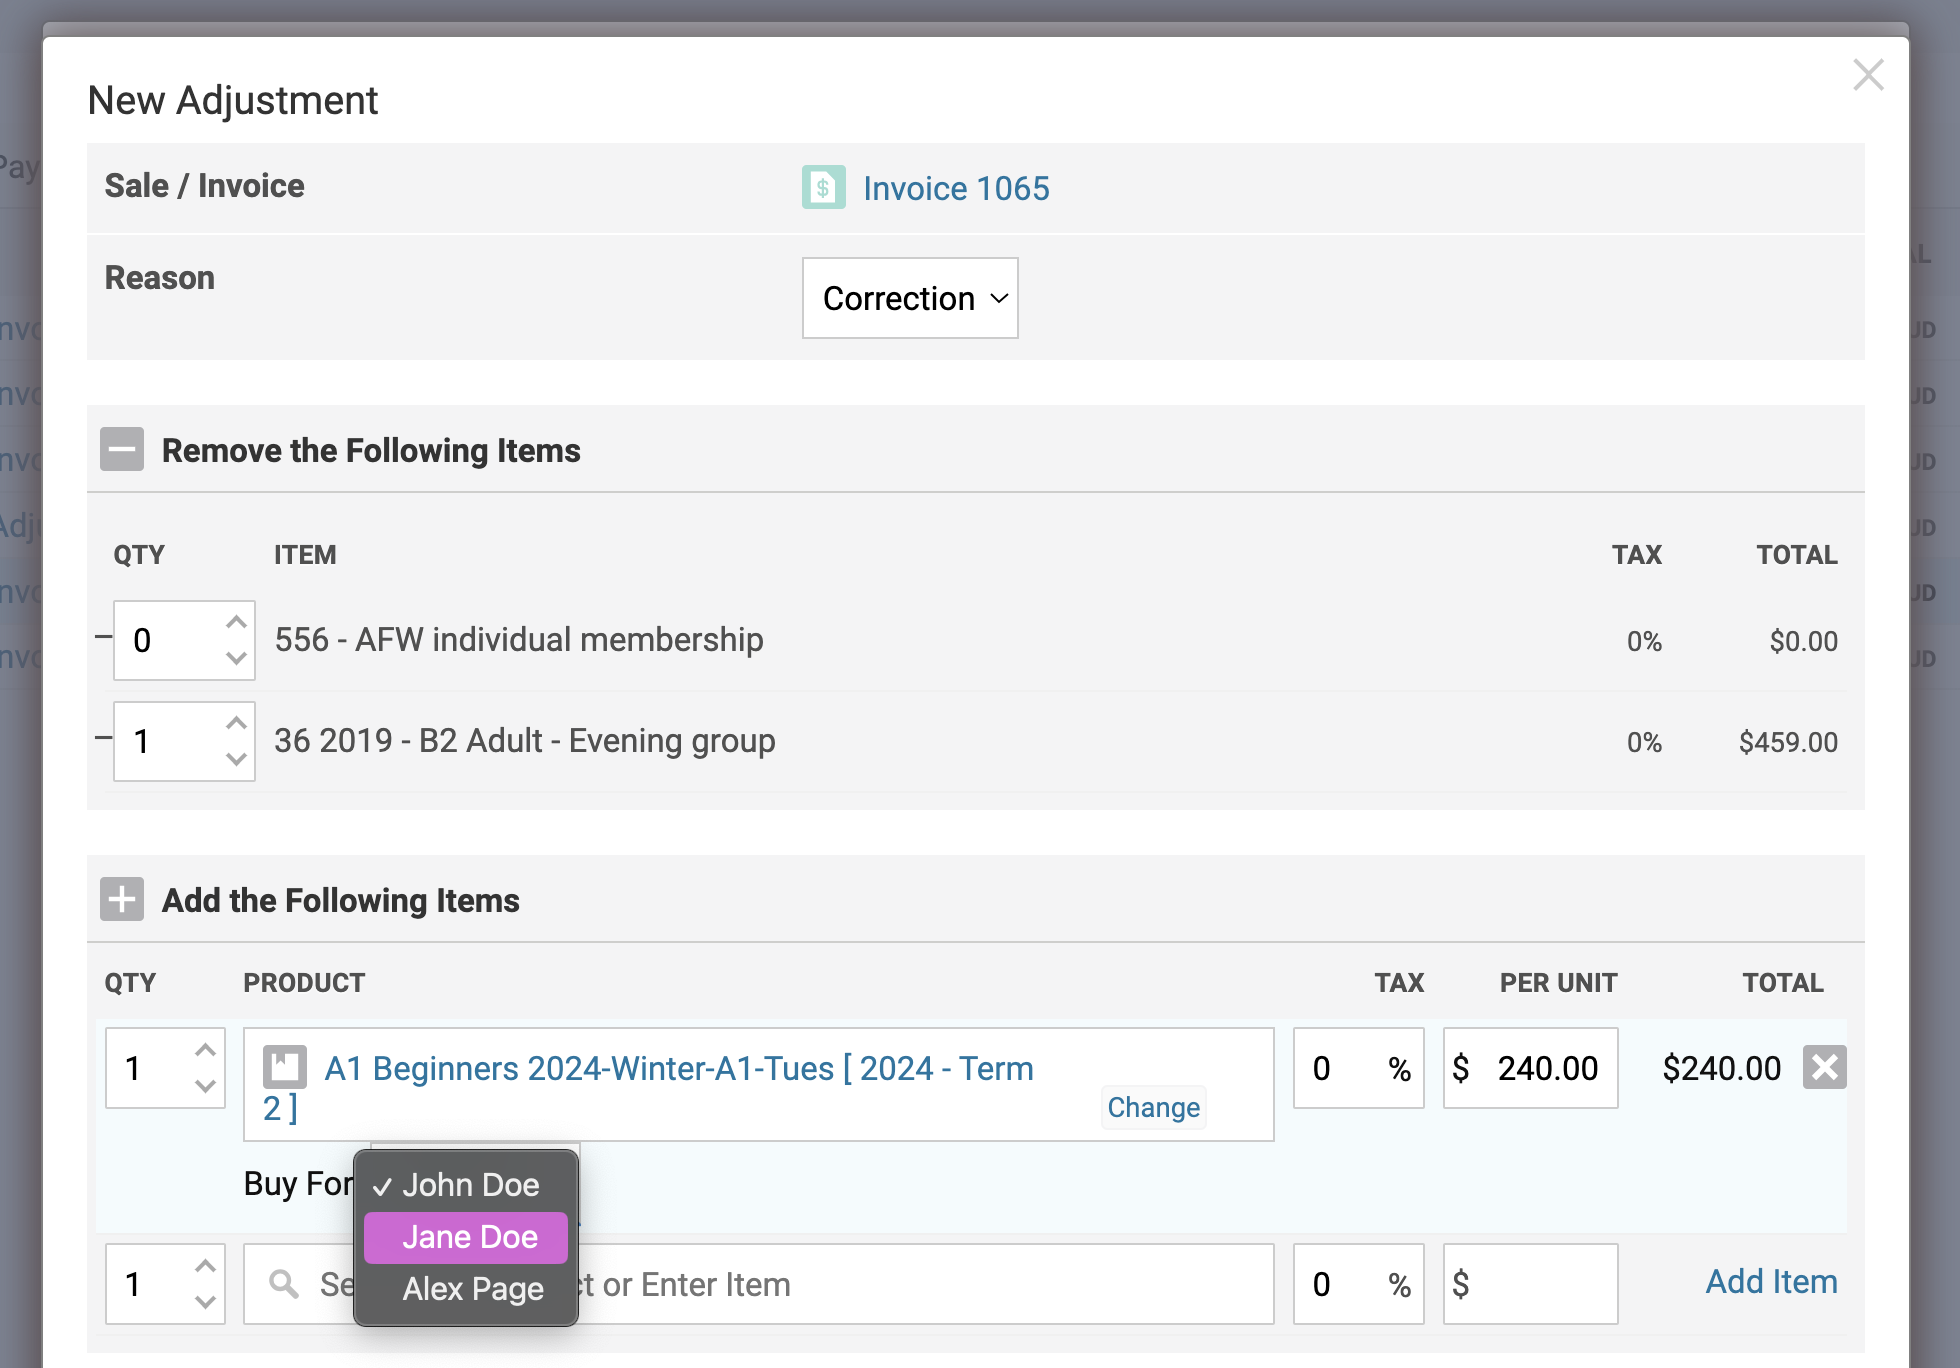The height and width of the screenshot is (1368, 1960).
Task: Decrease quantity of B2 Adult Evening group
Action: [x=236, y=759]
